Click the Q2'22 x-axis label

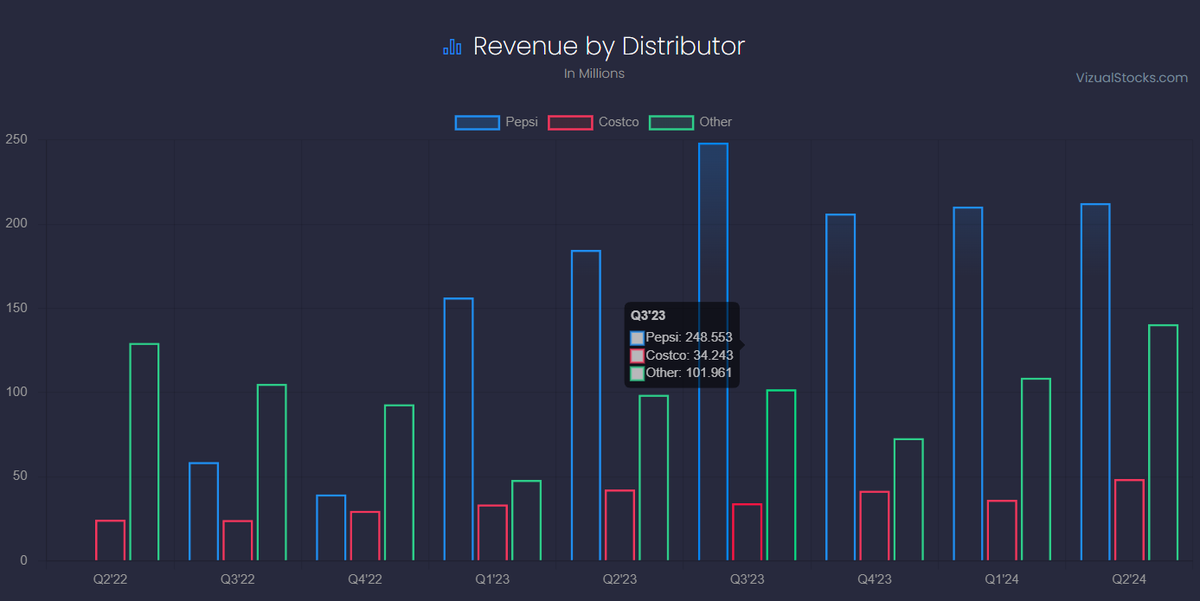110,579
